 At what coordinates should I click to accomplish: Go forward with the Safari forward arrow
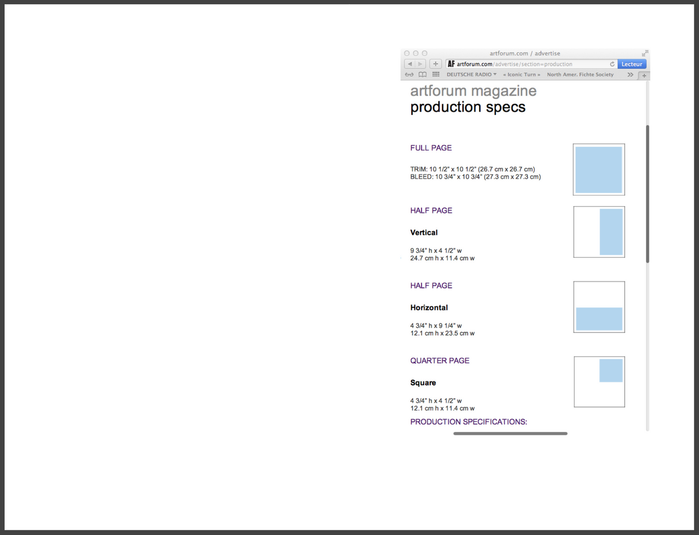420,64
